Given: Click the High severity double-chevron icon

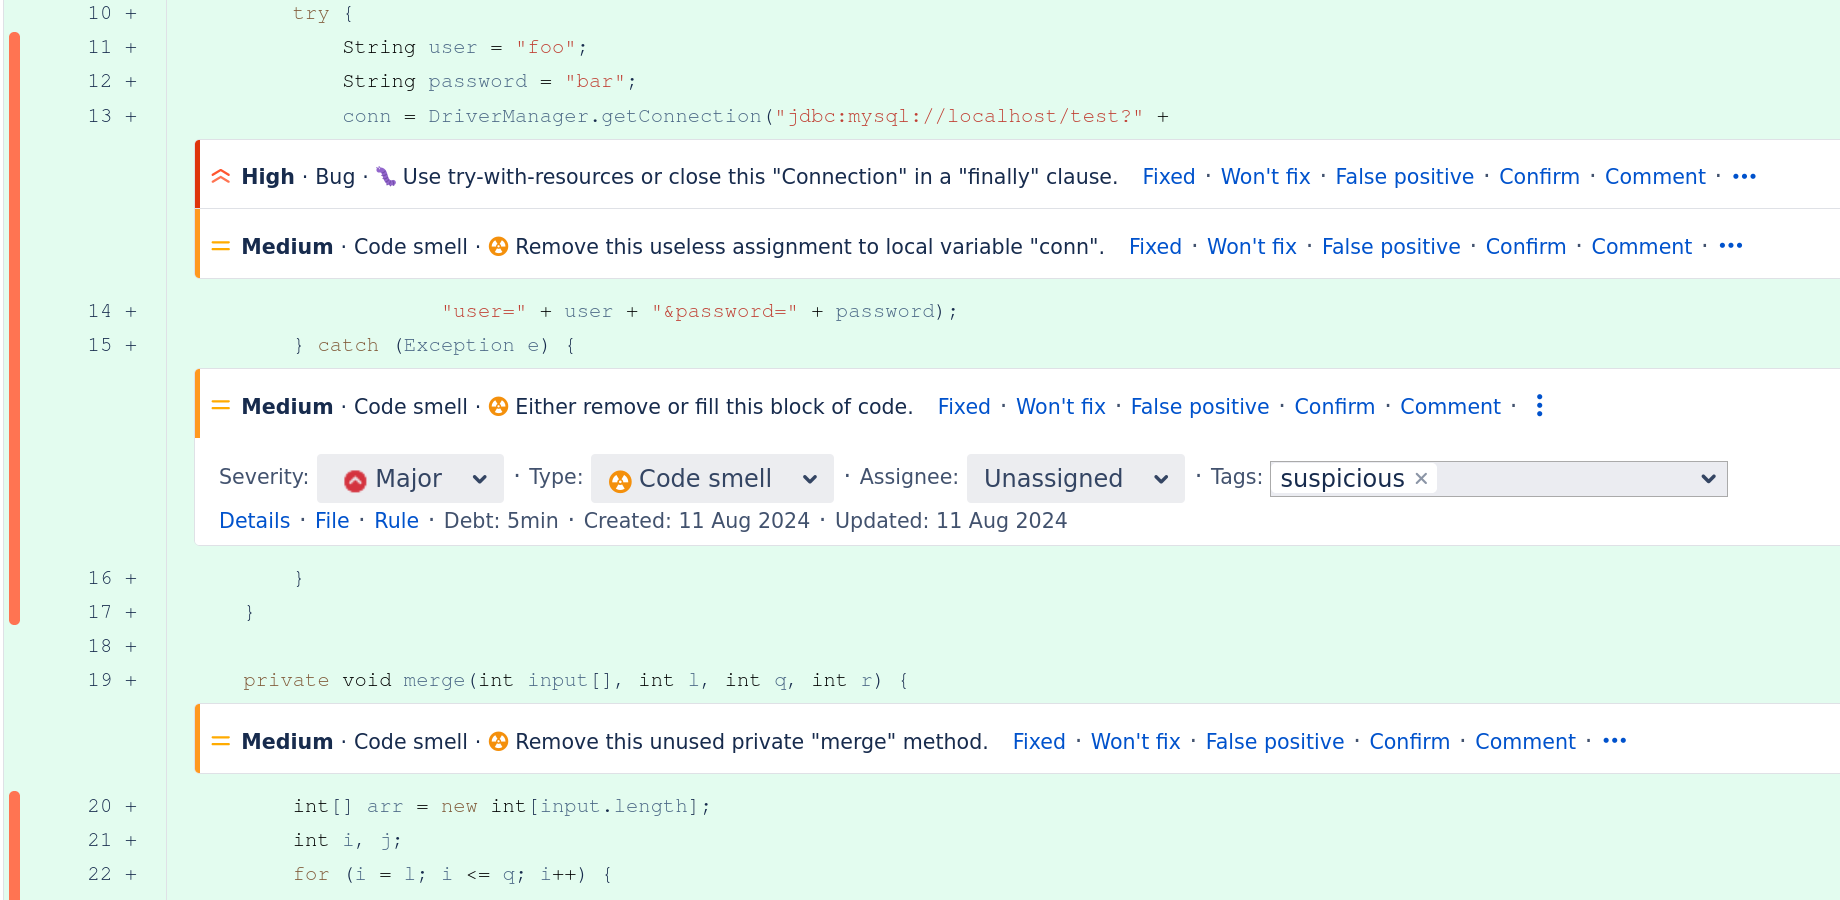Looking at the screenshot, I should coord(221,176).
